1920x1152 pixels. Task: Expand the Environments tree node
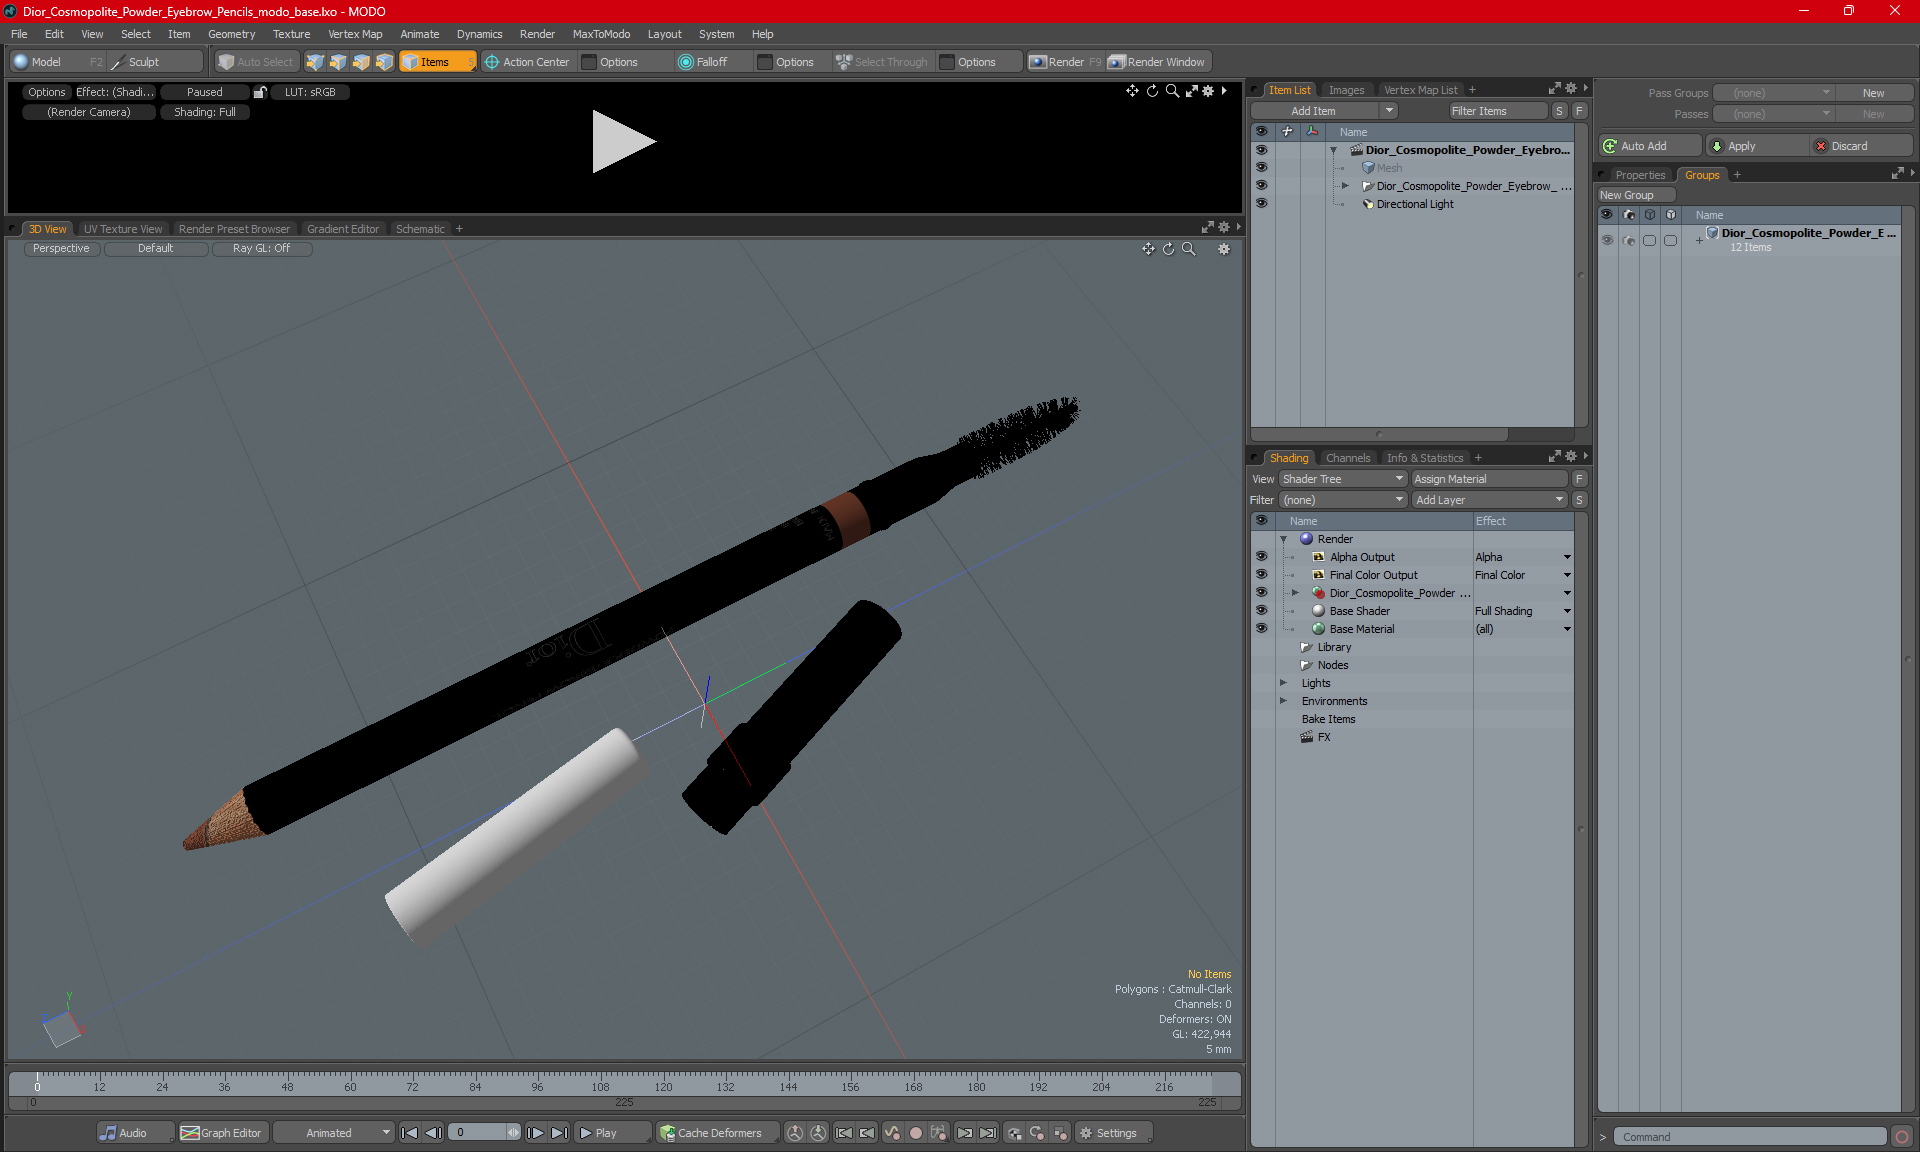pyautogui.click(x=1283, y=701)
